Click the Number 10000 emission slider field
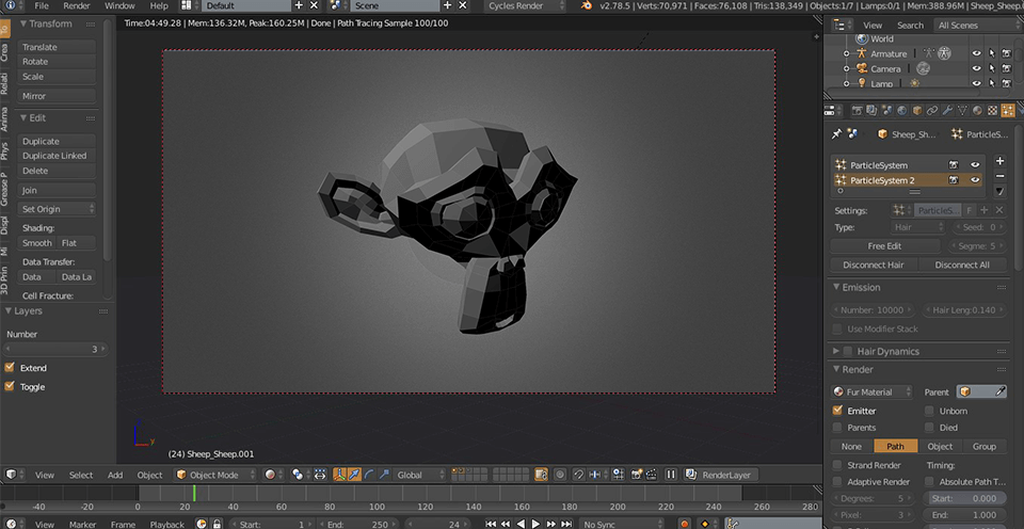 click(x=873, y=310)
